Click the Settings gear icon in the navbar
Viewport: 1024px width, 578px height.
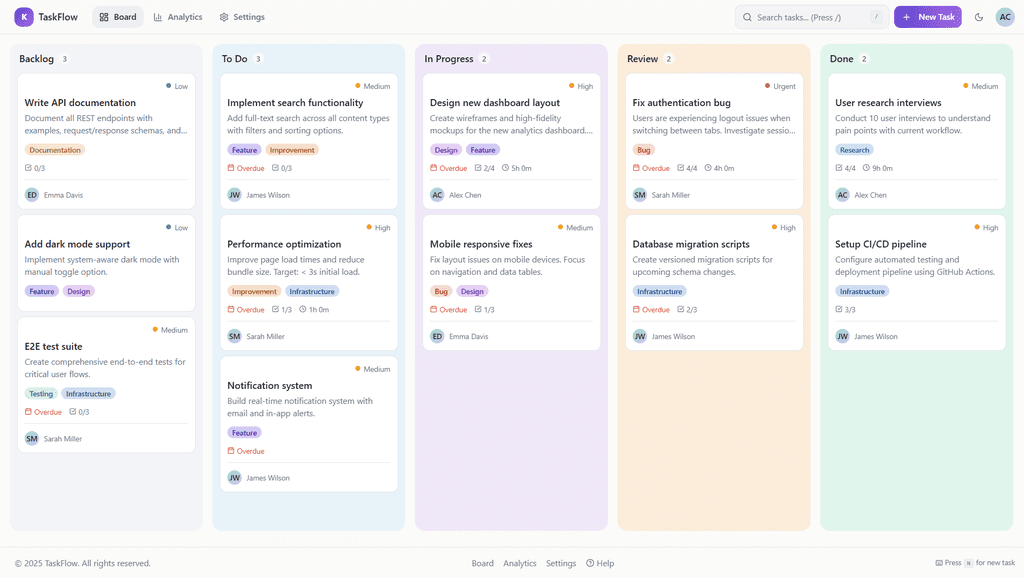pos(224,17)
